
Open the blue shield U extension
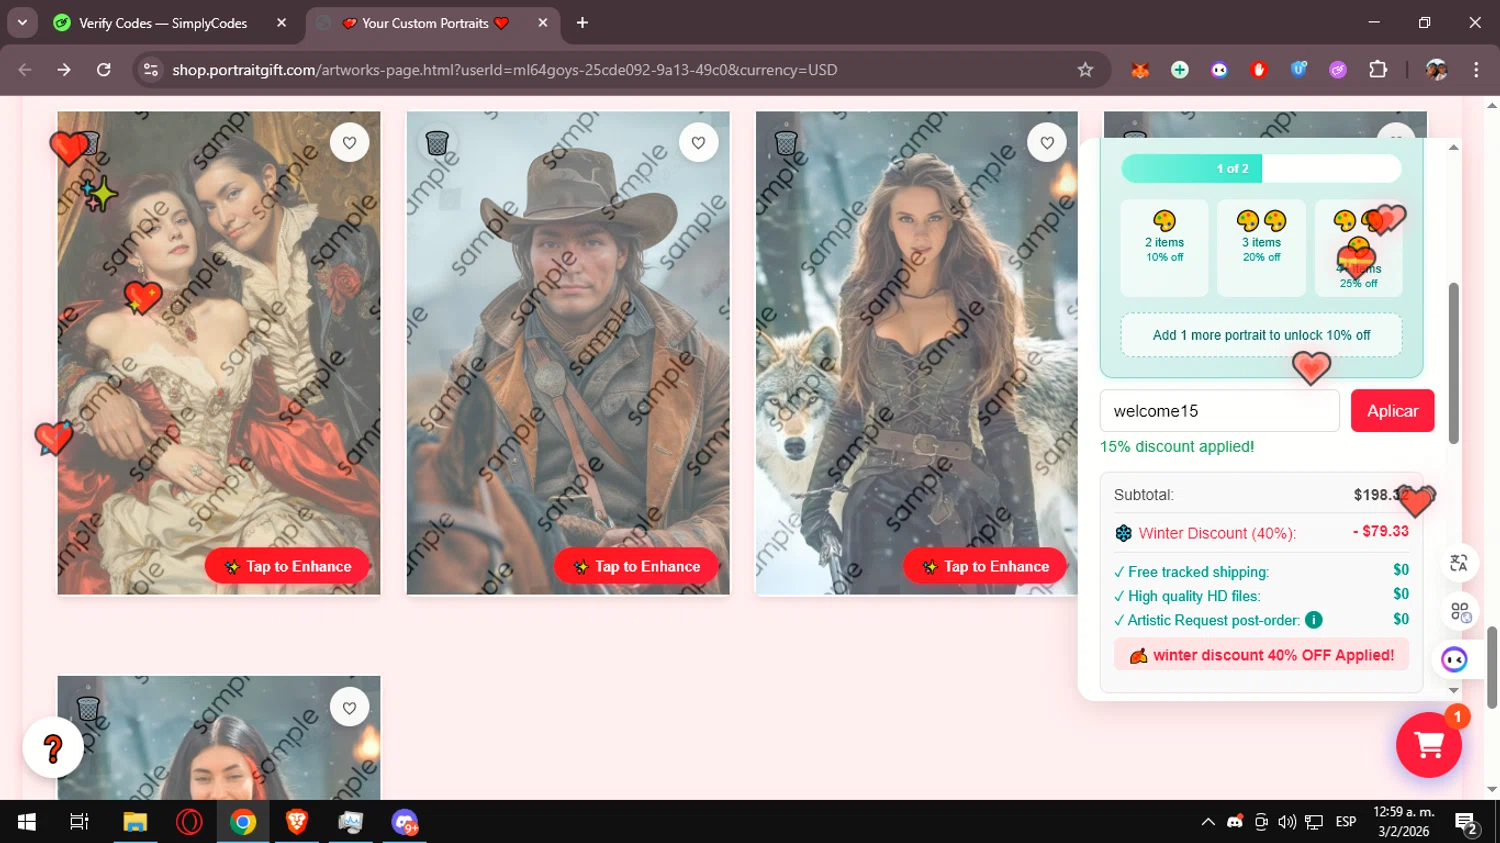[1299, 70]
